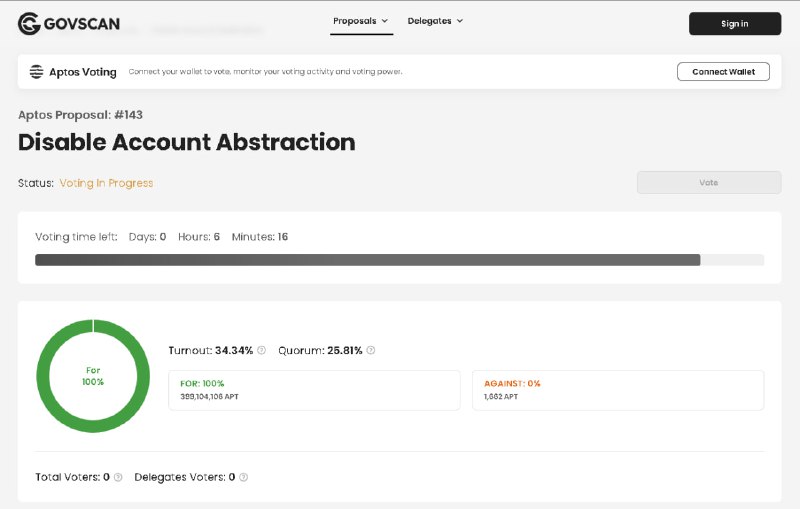Expand the Proposals menu chevron
Screen dimensions: 800x509
385,21
